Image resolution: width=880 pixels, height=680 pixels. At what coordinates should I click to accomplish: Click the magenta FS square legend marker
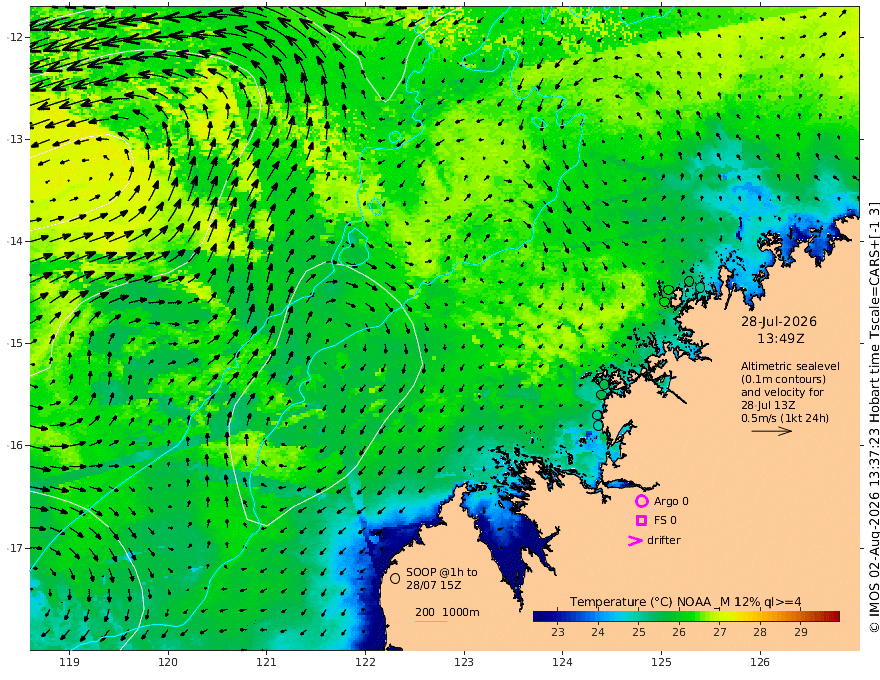[x=641, y=521]
